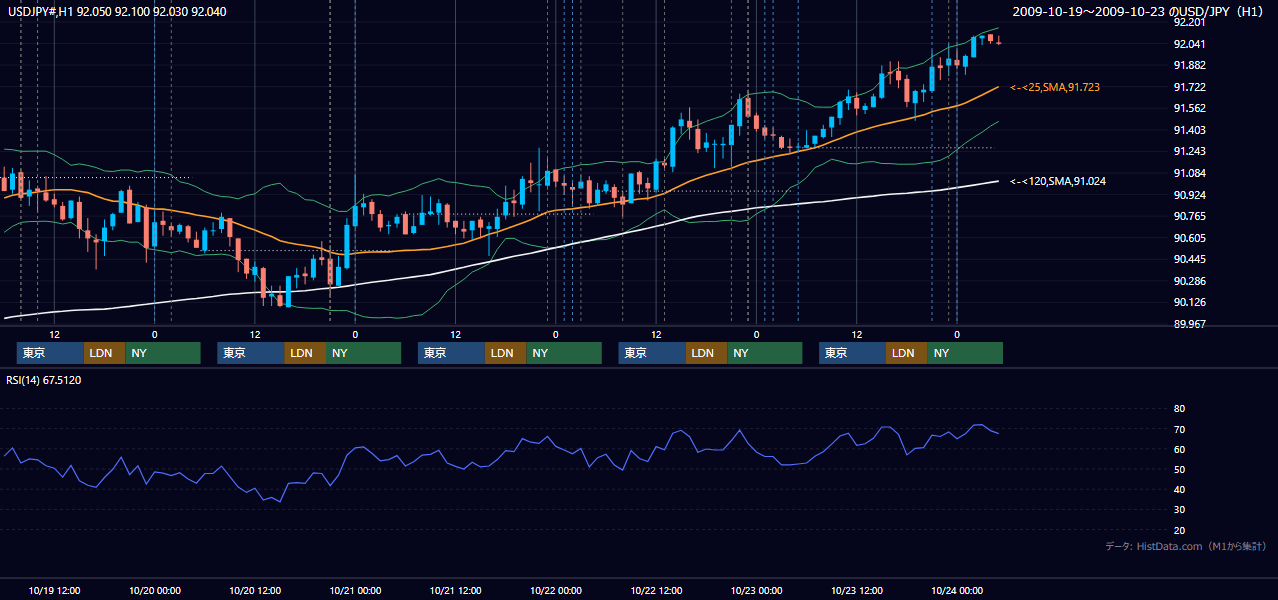Click the RSI 80 level label
This screenshot has width=1278, height=600.
click(x=1179, y=409)
